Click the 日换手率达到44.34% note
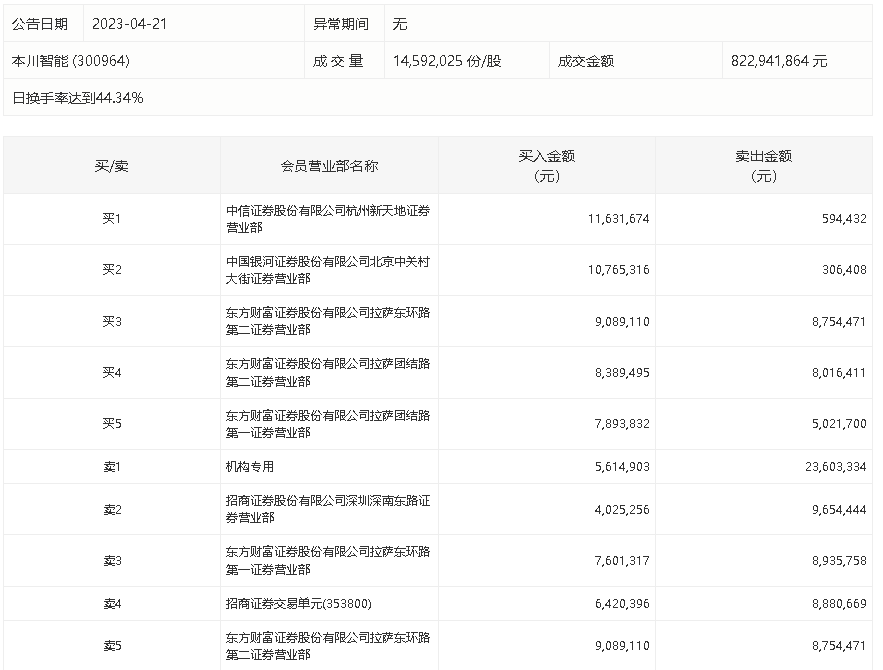 78,98
